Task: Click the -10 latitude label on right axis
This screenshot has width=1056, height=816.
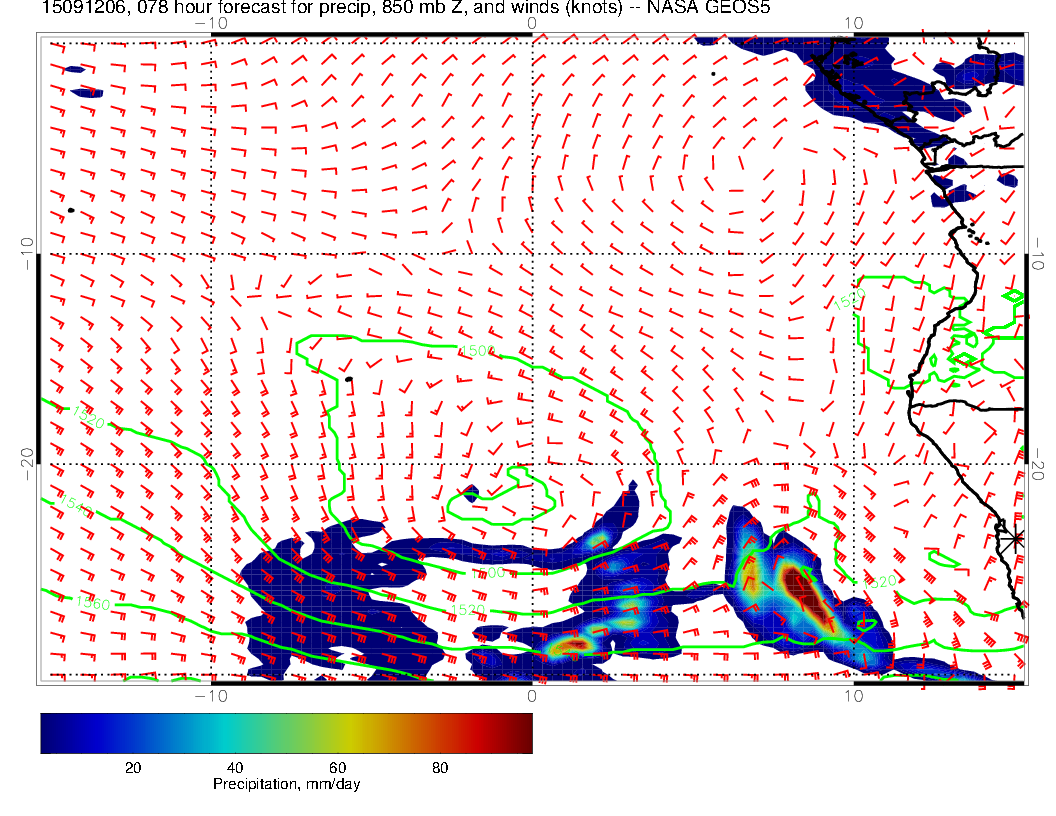Action: pyautogui.click(x=1037, y=250)
